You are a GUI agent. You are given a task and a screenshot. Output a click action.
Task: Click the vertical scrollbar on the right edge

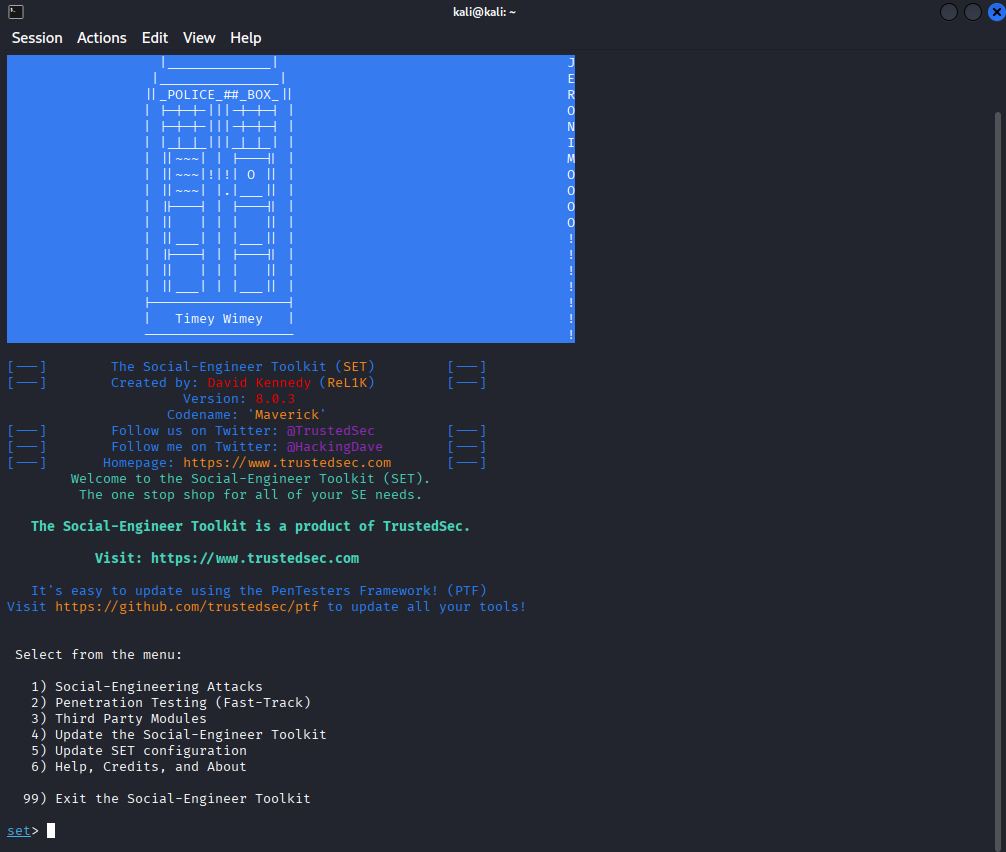(x=999, y=400)
